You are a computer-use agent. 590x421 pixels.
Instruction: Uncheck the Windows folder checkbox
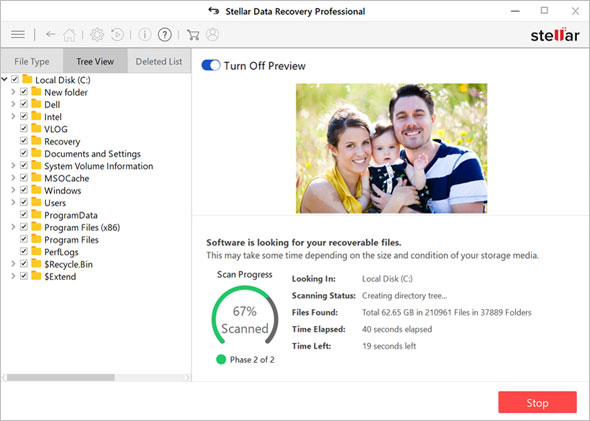24,190
